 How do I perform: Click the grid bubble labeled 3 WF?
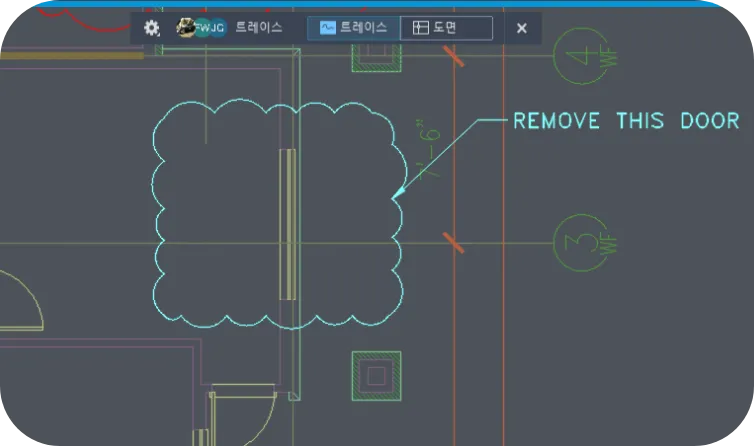[584, 243]
